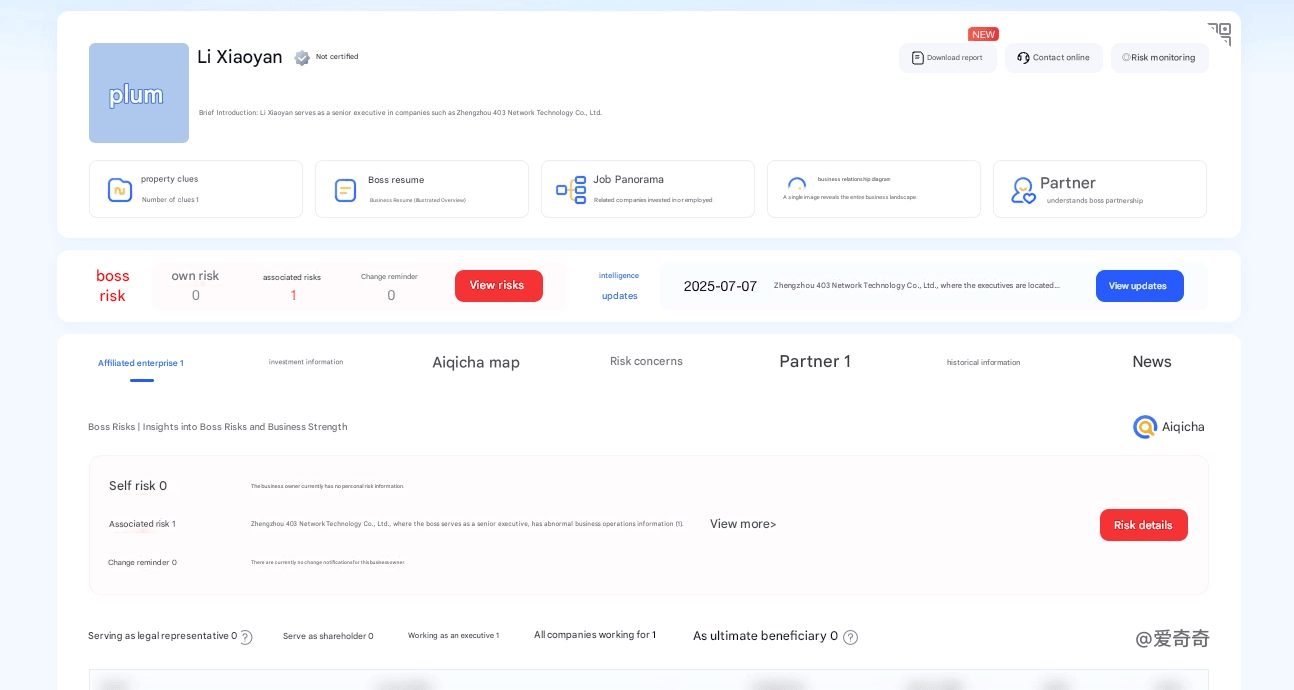The width and height of the screenshot is (1294, 690).
Task: Click help icon beside legal representative
Action: coord(246,637)
